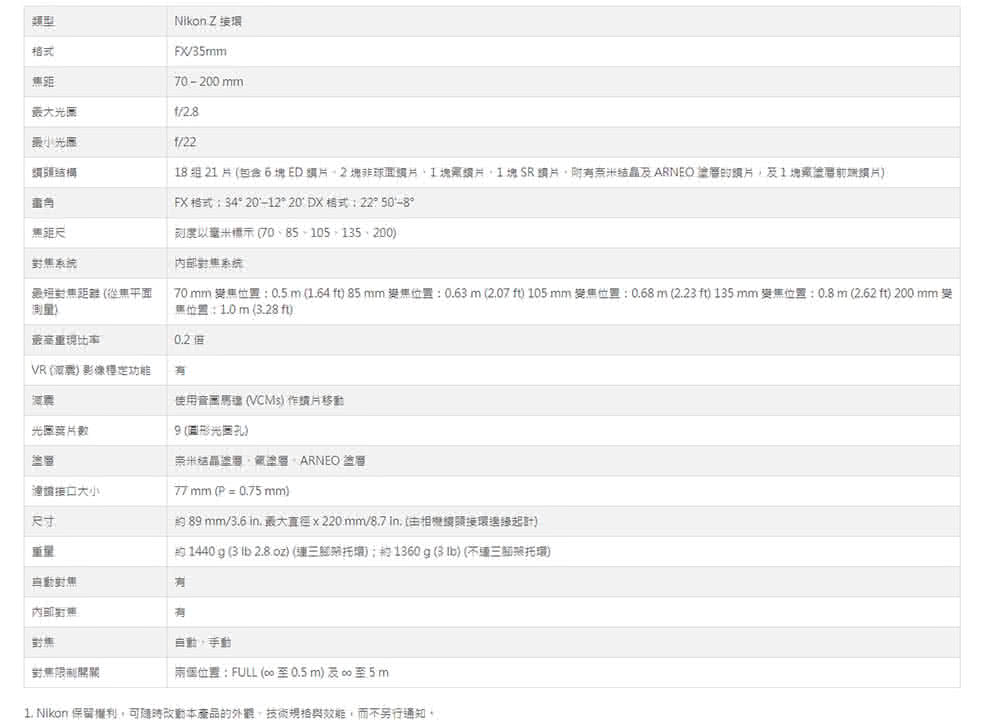Click the '70 – 200 mm' focal length value
The image size is (1000, 728).
coord(208,81)
